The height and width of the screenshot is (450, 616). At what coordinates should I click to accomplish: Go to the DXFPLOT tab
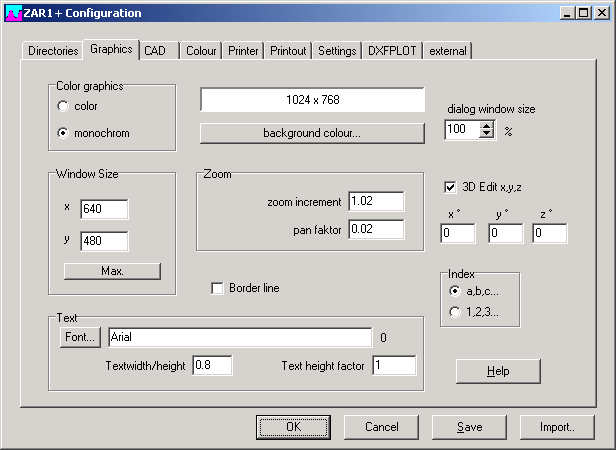point(392,51)
